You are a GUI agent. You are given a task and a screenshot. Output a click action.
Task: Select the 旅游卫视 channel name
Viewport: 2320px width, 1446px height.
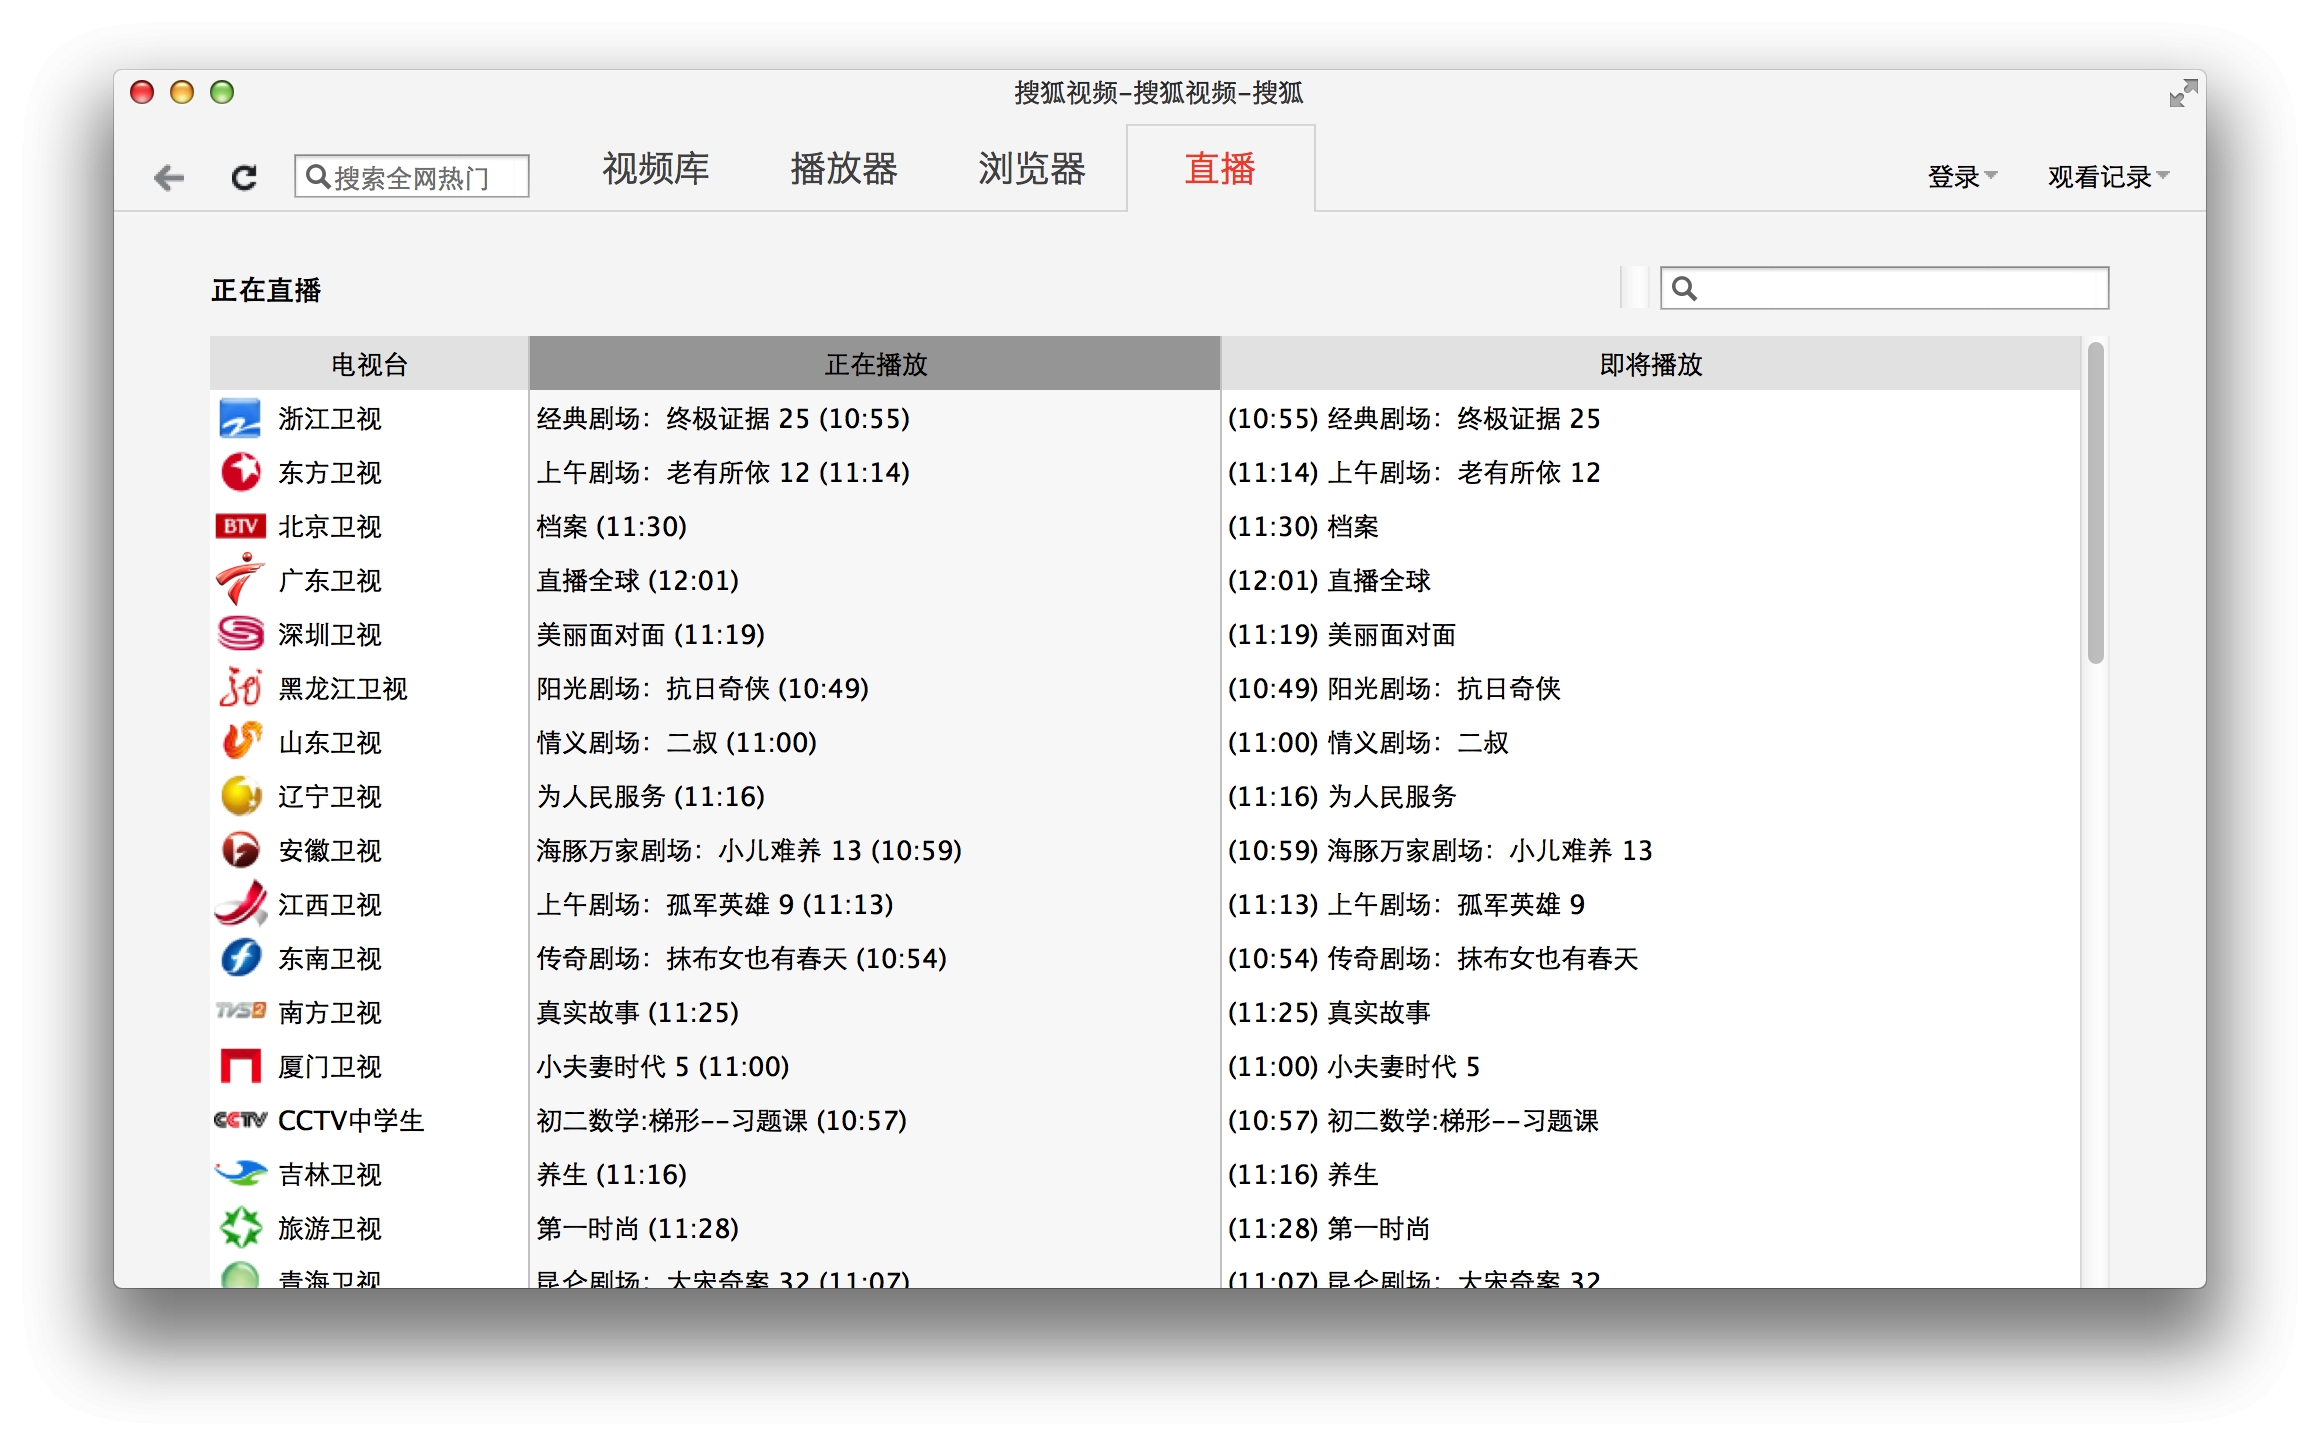(329, 1229)
